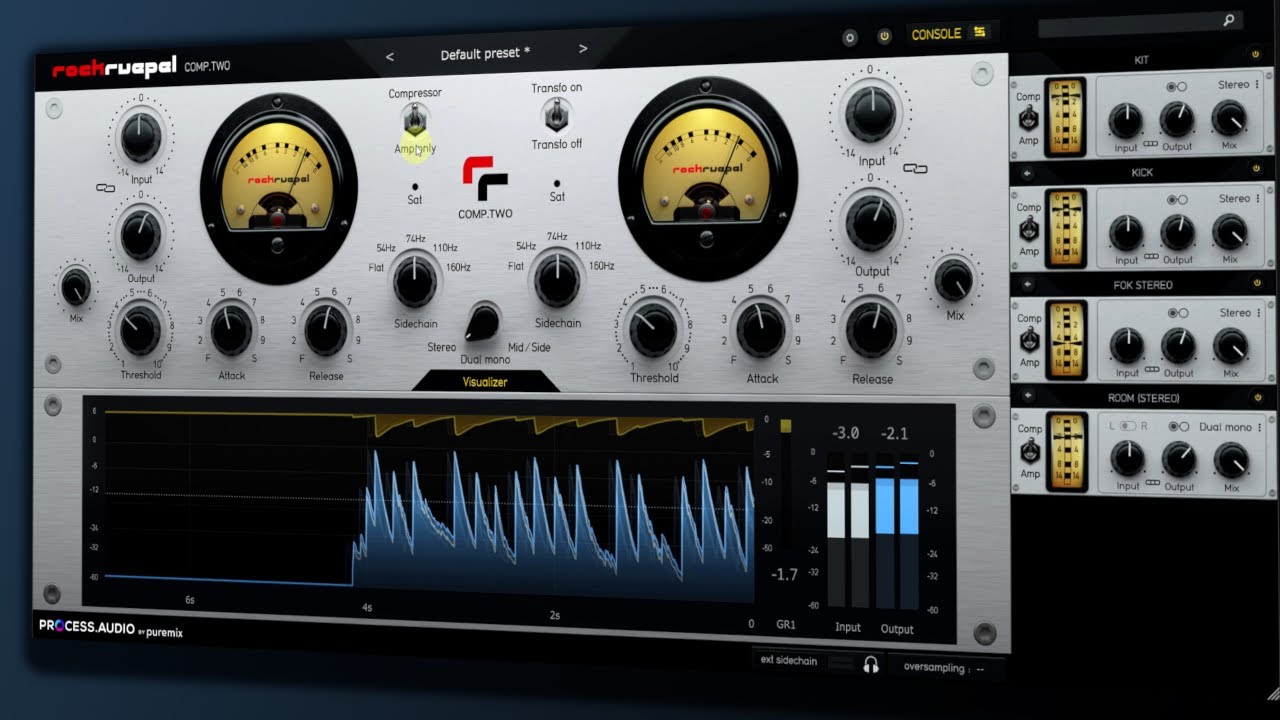Open the KICK Stereo mode menu
The image size is (1280, 720).
1238,199
